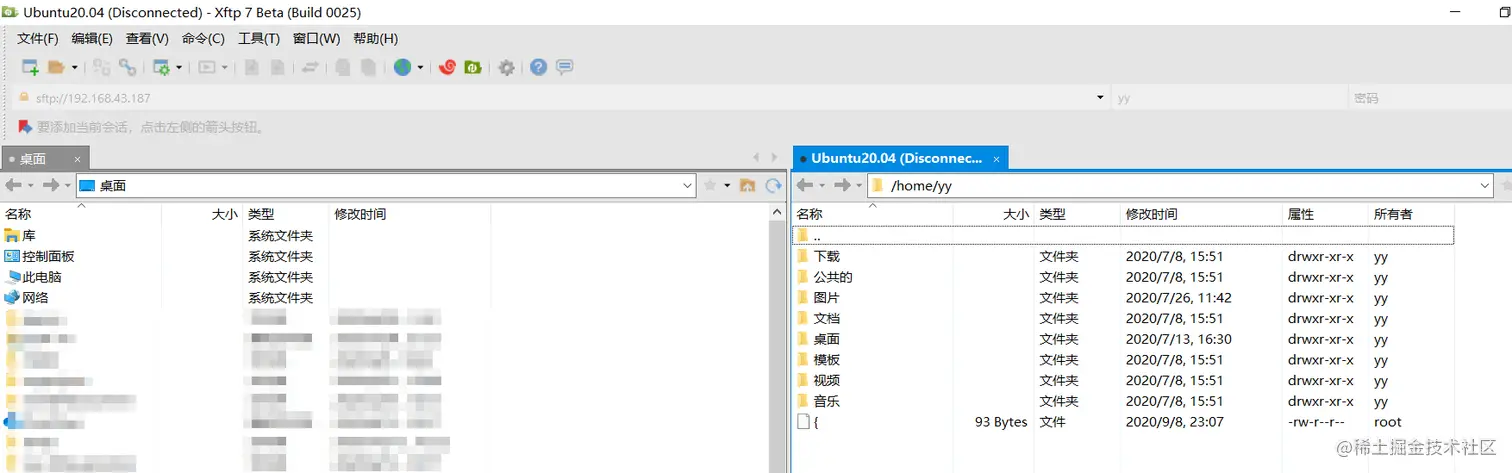Screen dimensions: 1512x473
Task: Expand the terminal icon dropdown arrow
Action: tap(225, 68)
